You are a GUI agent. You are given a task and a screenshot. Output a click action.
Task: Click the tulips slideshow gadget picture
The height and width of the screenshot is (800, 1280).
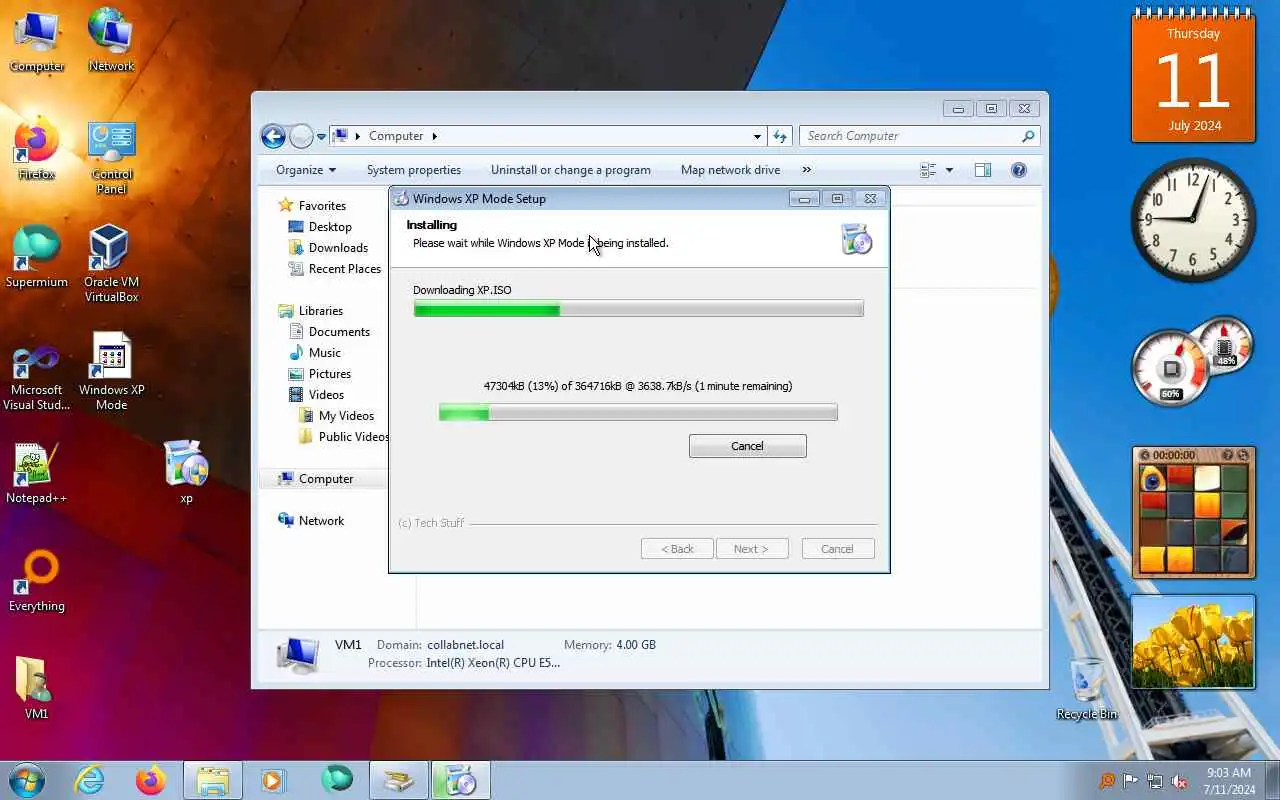pos(1192,642)
